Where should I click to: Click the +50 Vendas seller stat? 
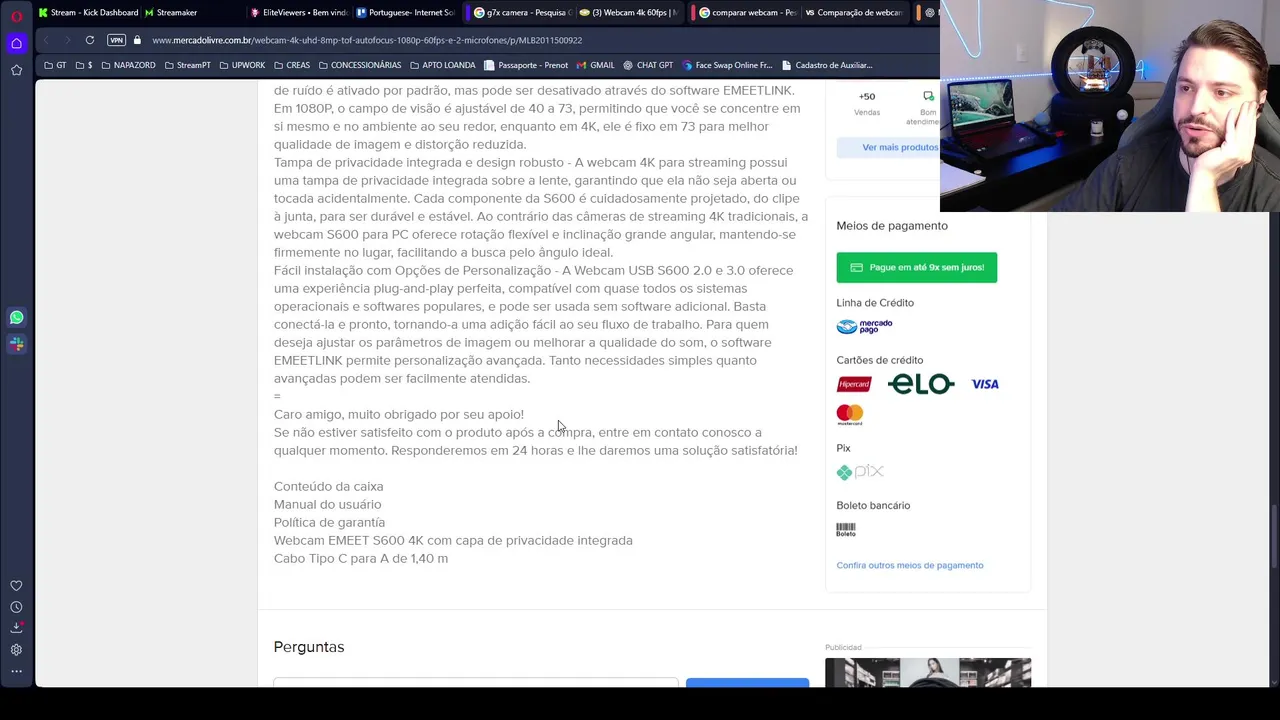coord(867,104)
